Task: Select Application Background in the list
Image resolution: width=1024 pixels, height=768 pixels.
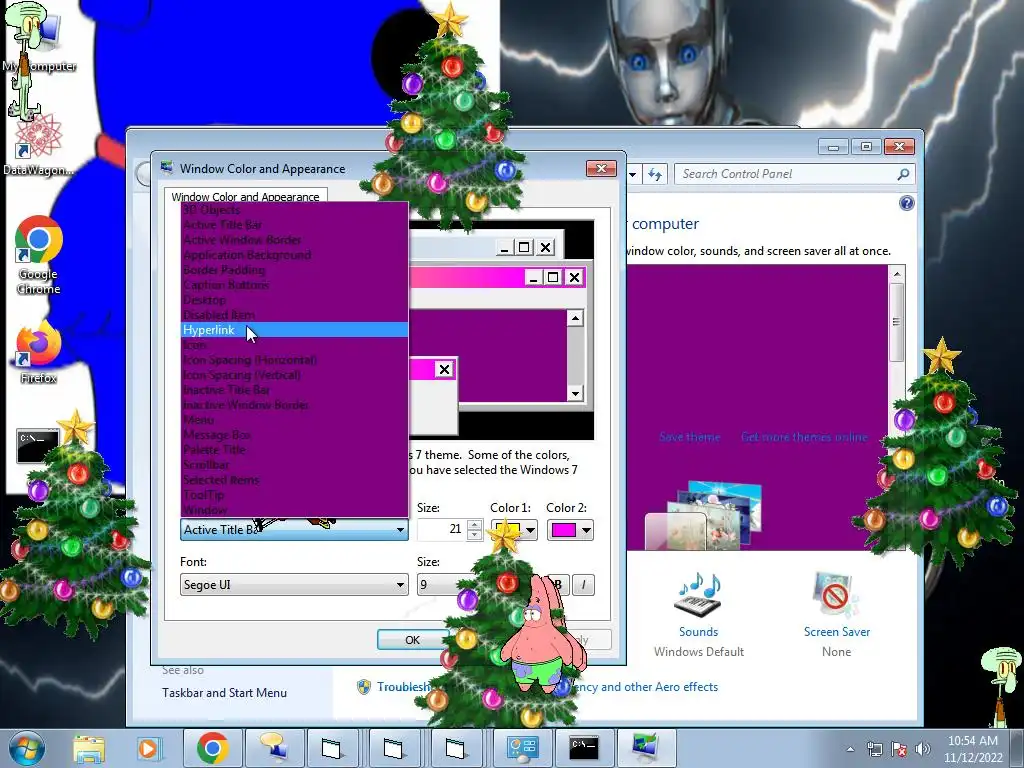Action: pos(295,255)
